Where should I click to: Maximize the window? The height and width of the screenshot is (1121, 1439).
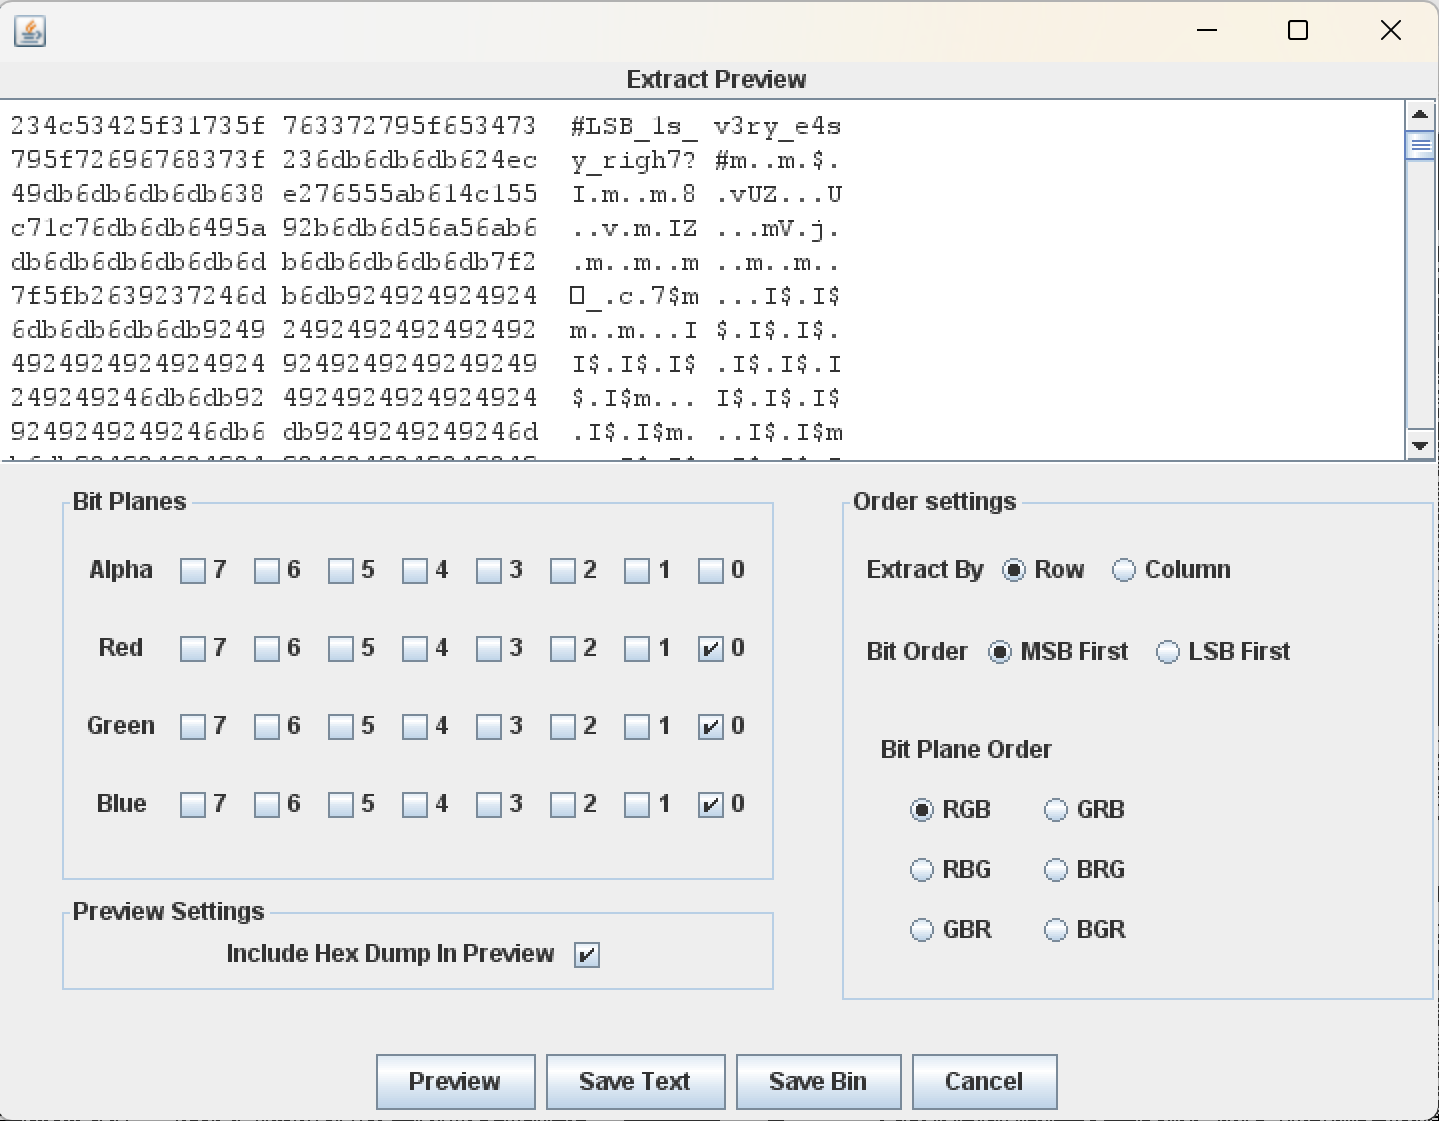click(1298, 30)
